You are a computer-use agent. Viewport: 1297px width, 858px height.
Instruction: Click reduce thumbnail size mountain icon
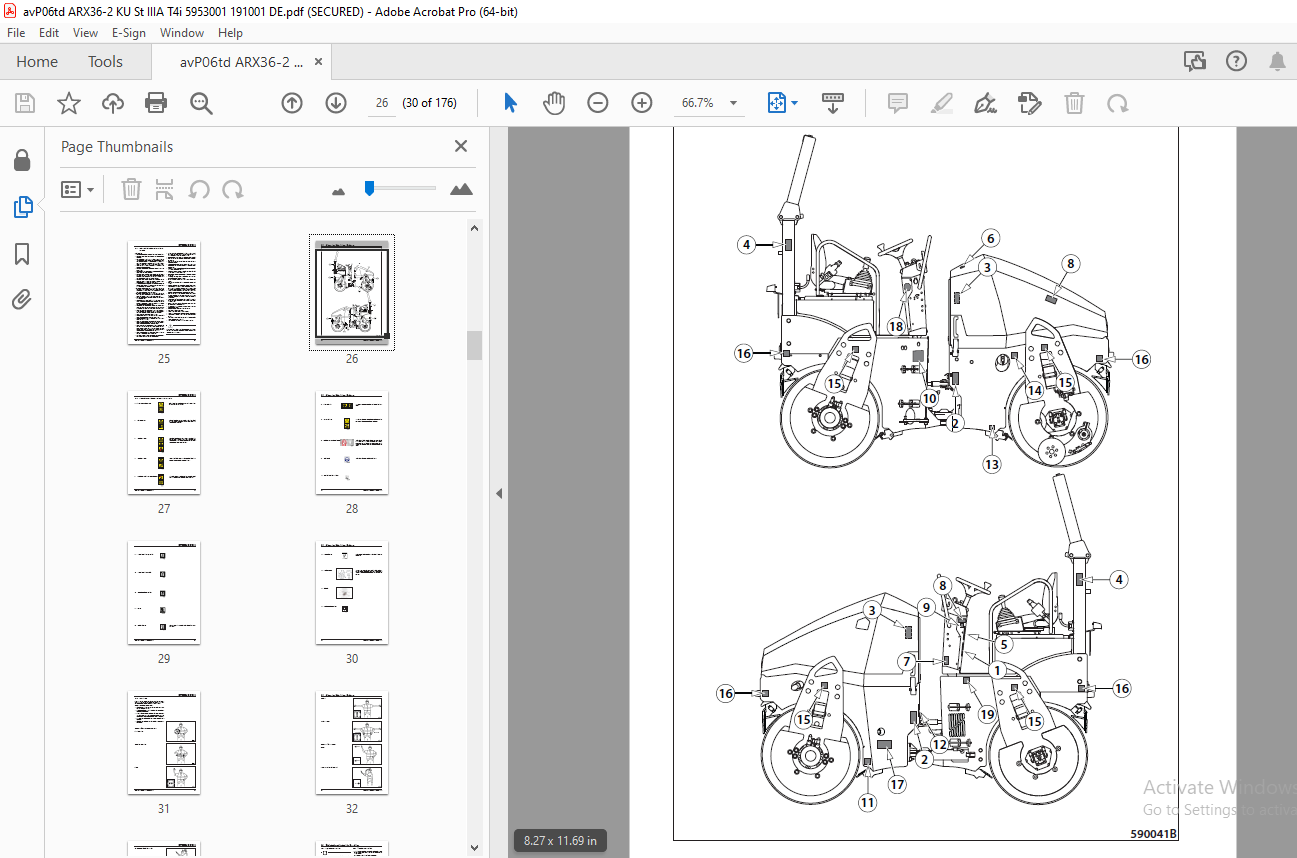[338, 189]
